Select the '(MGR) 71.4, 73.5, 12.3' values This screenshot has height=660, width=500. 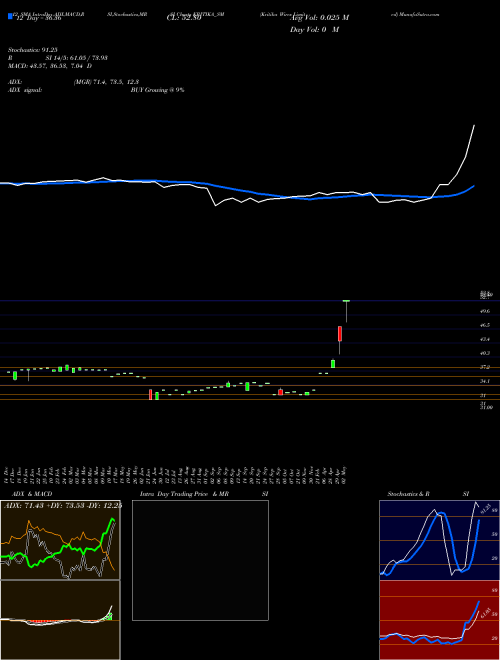106,82
